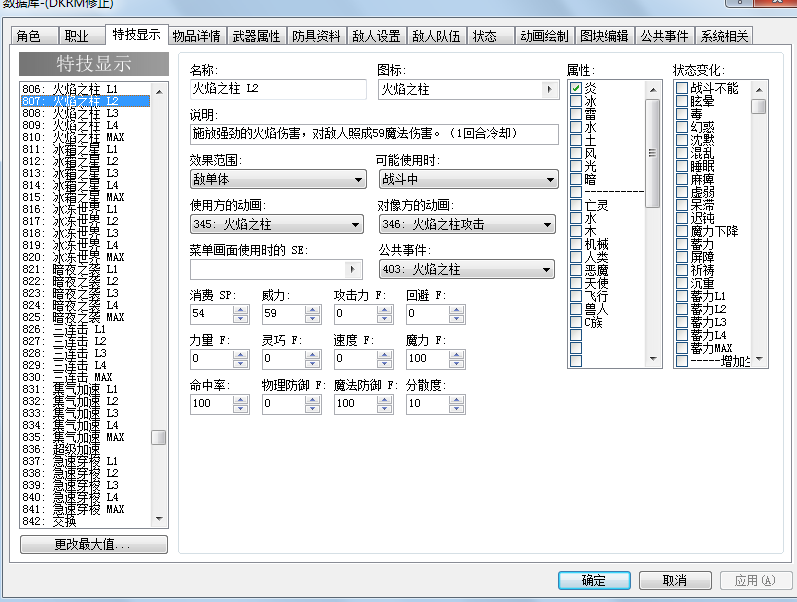Increase the 魔法防御 F value

(385, 400)
